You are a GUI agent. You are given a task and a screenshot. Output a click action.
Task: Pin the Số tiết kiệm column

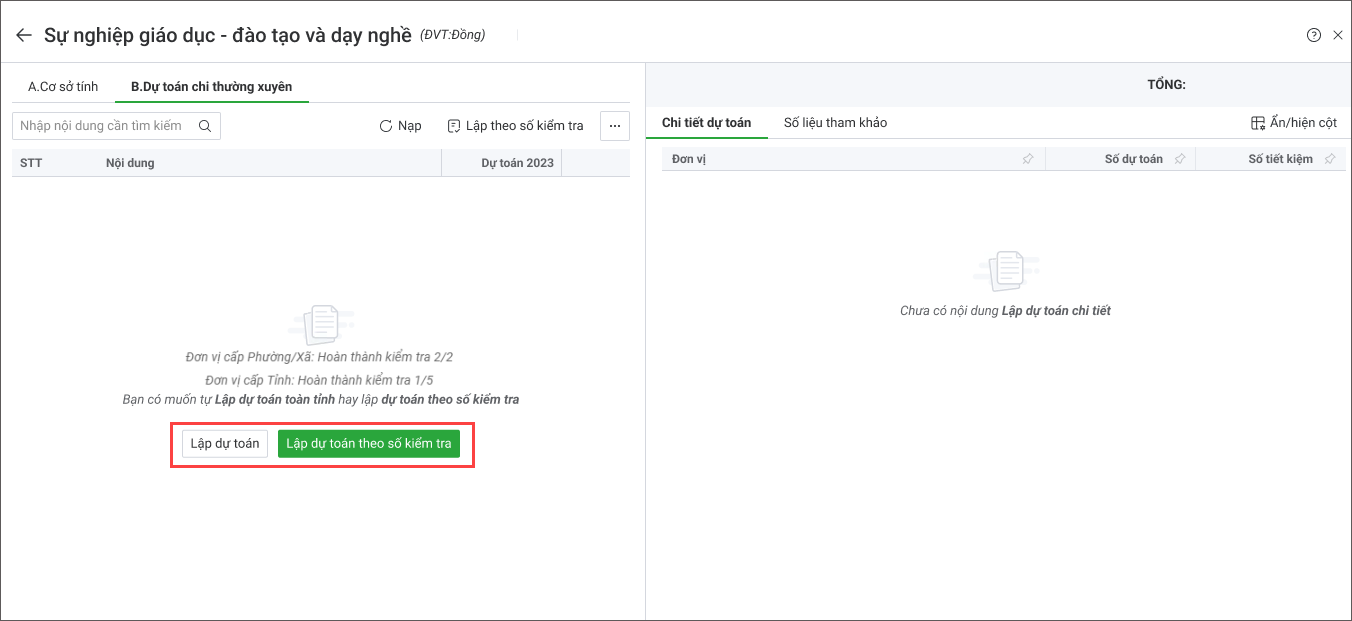[1329, 159]
